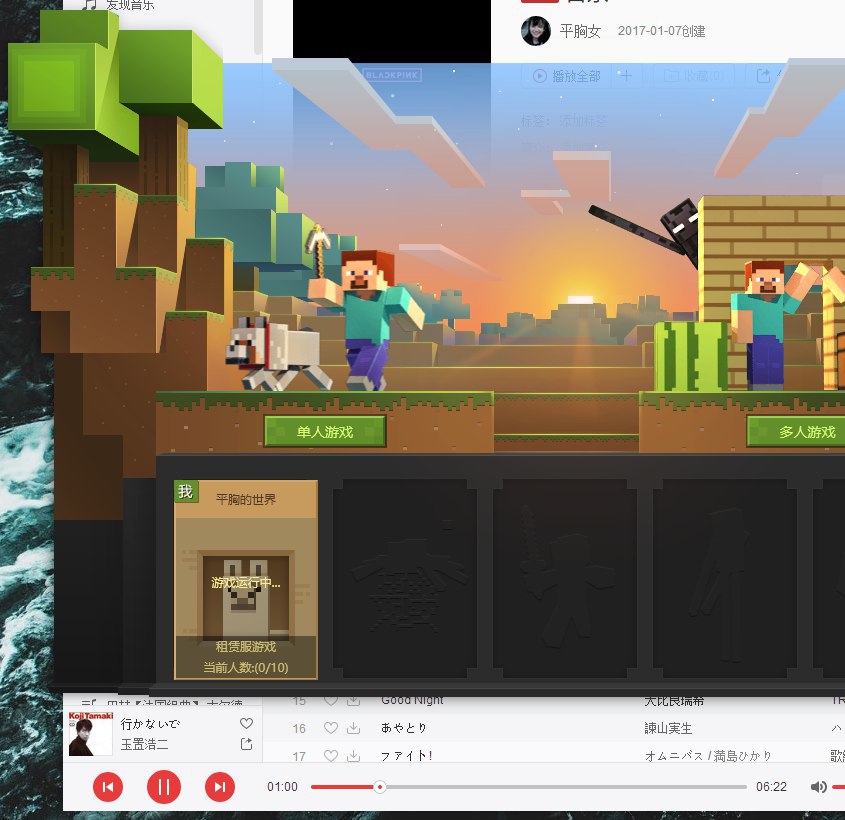Toggle the heart on track 17 ファイト!
845x820 pixels.
pyautogui.click(x=331, y=755)
